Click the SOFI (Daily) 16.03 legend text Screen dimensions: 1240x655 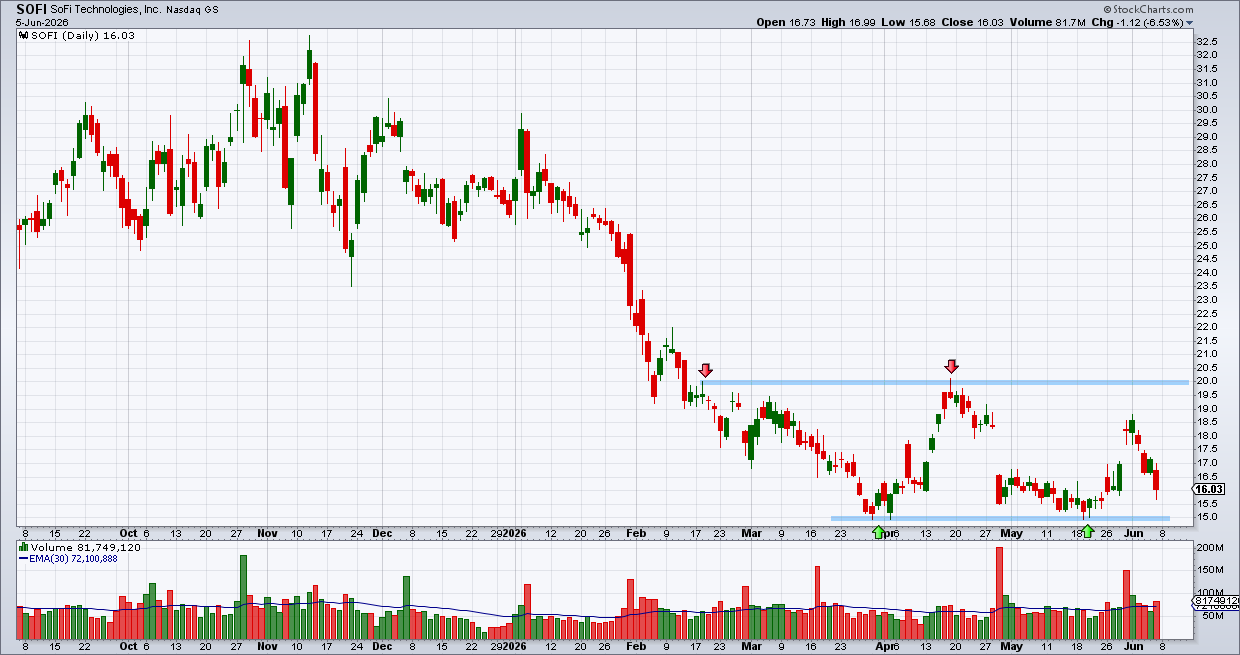[82, 35]
